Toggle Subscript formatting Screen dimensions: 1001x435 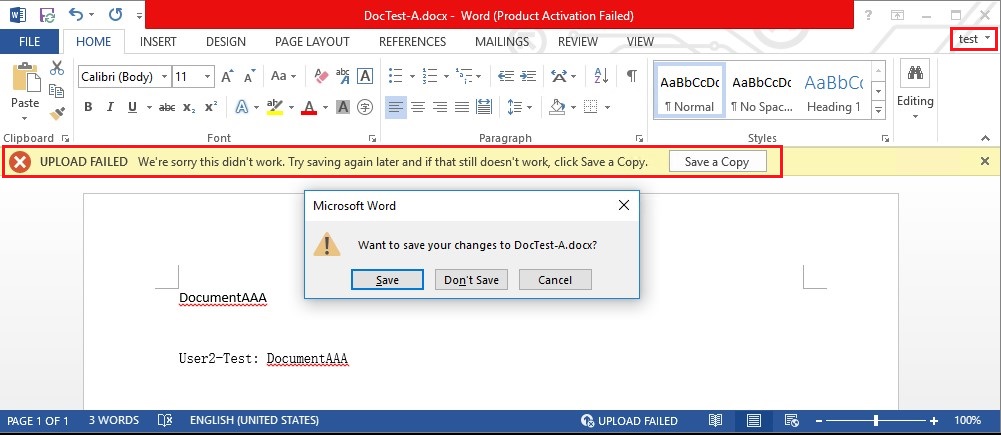point(189,107)
